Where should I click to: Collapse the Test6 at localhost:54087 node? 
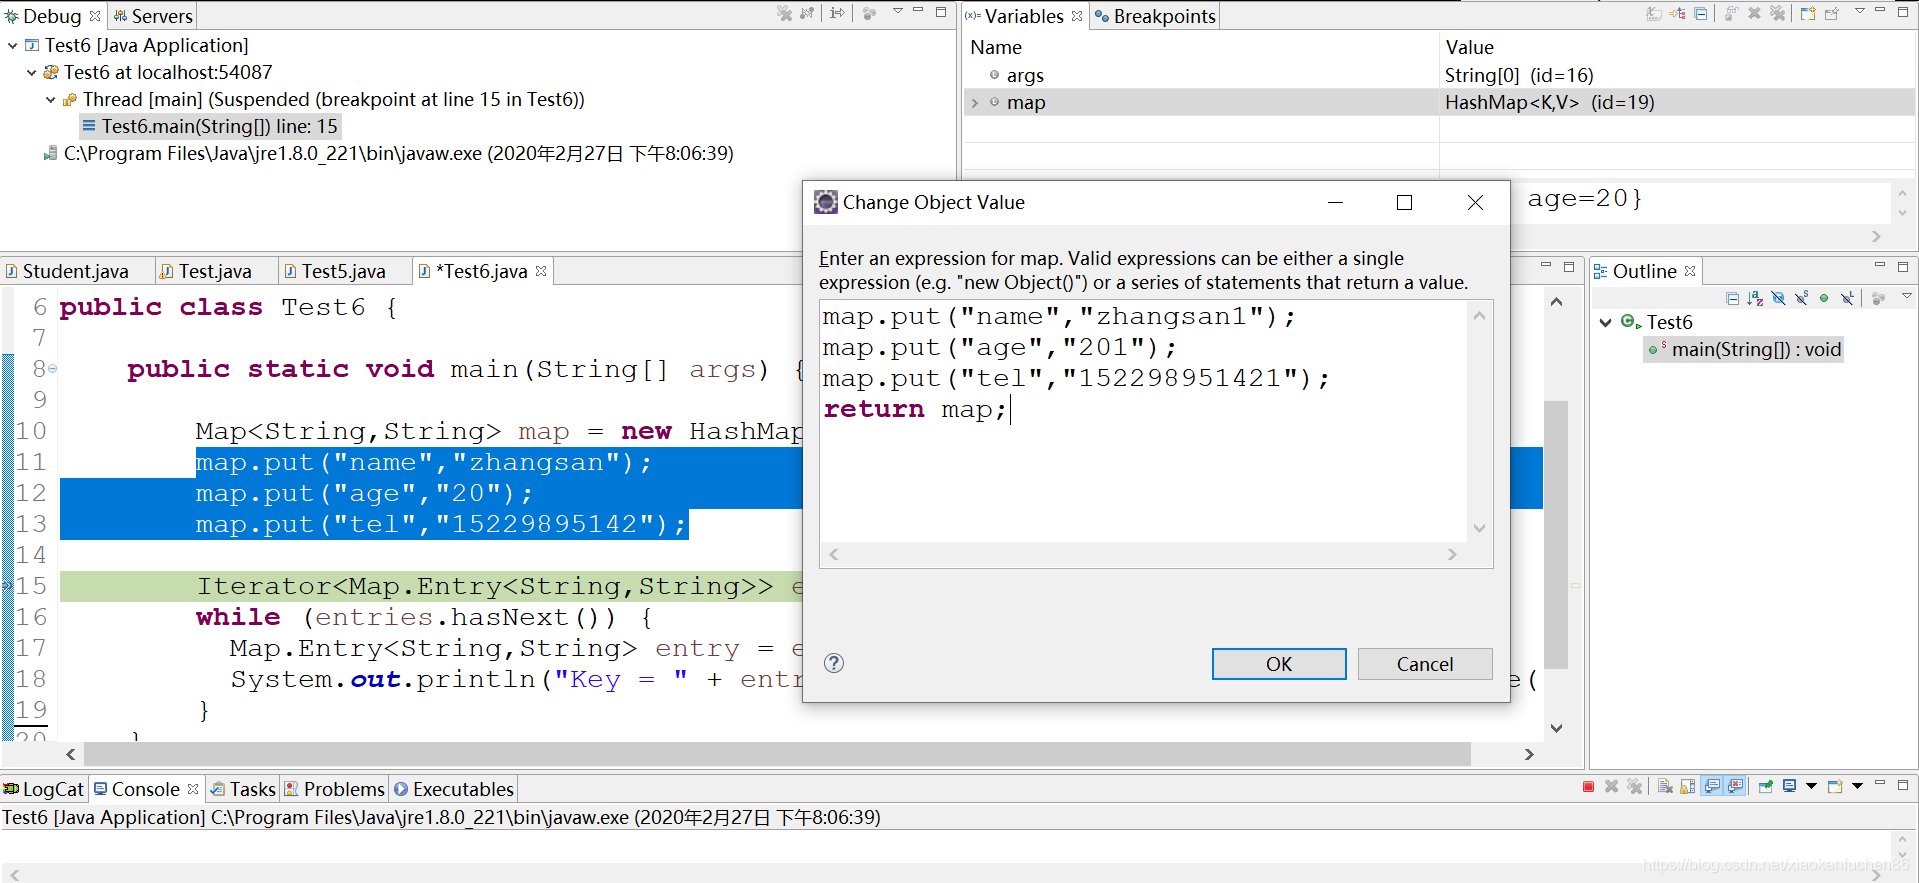[x=31, y=72]
